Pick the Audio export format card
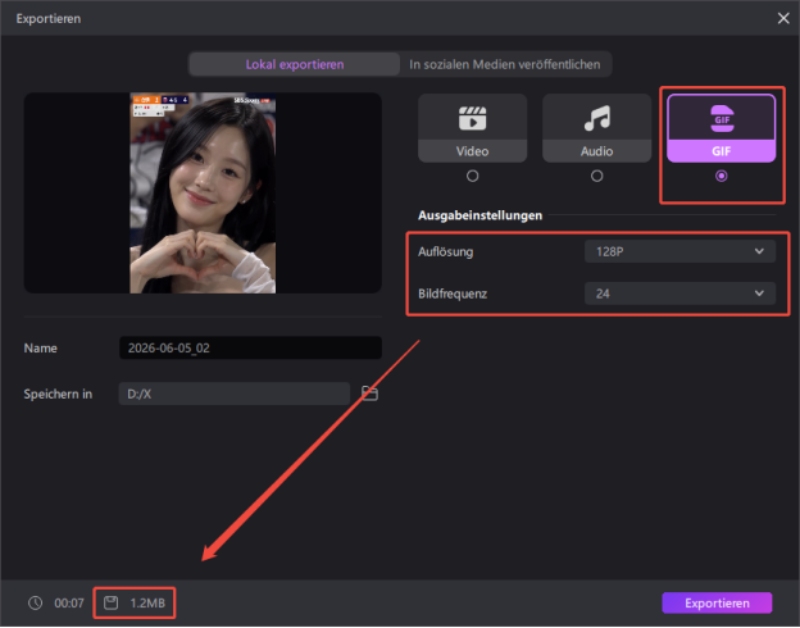The image size is (800, 628). 596,128
